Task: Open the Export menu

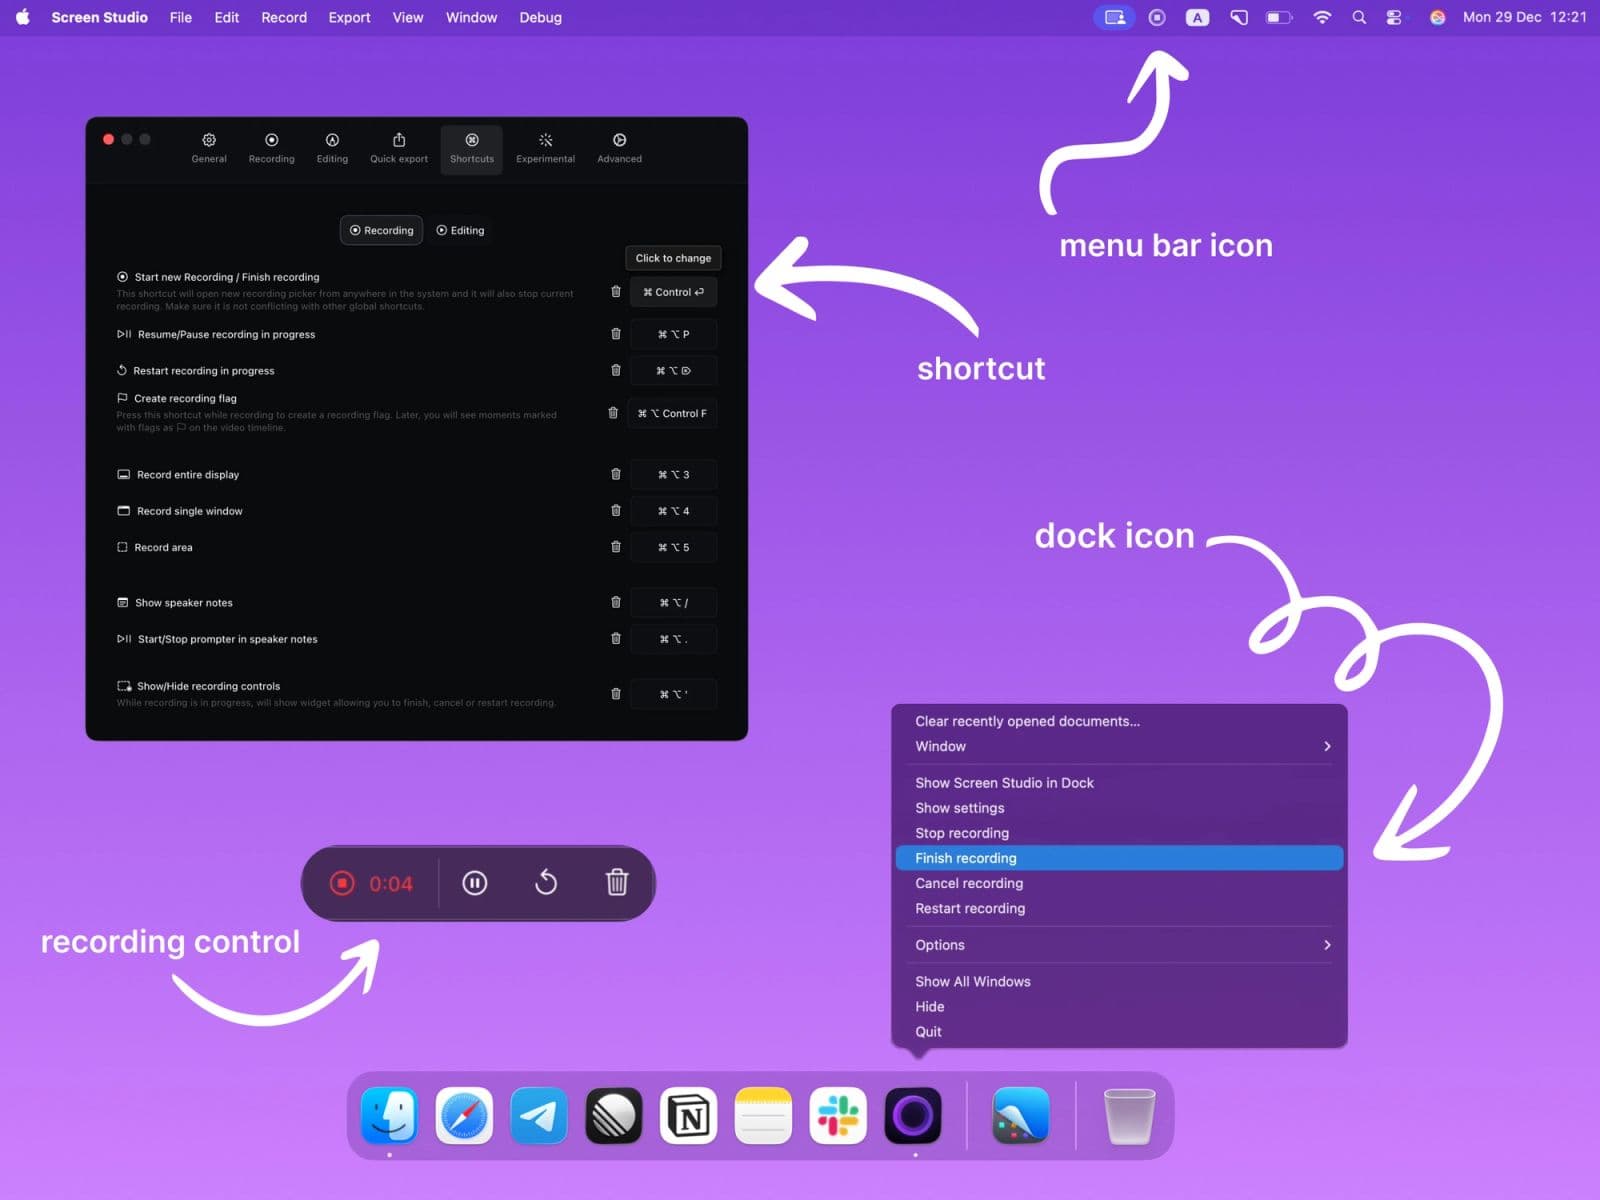Action: point(349,17)
